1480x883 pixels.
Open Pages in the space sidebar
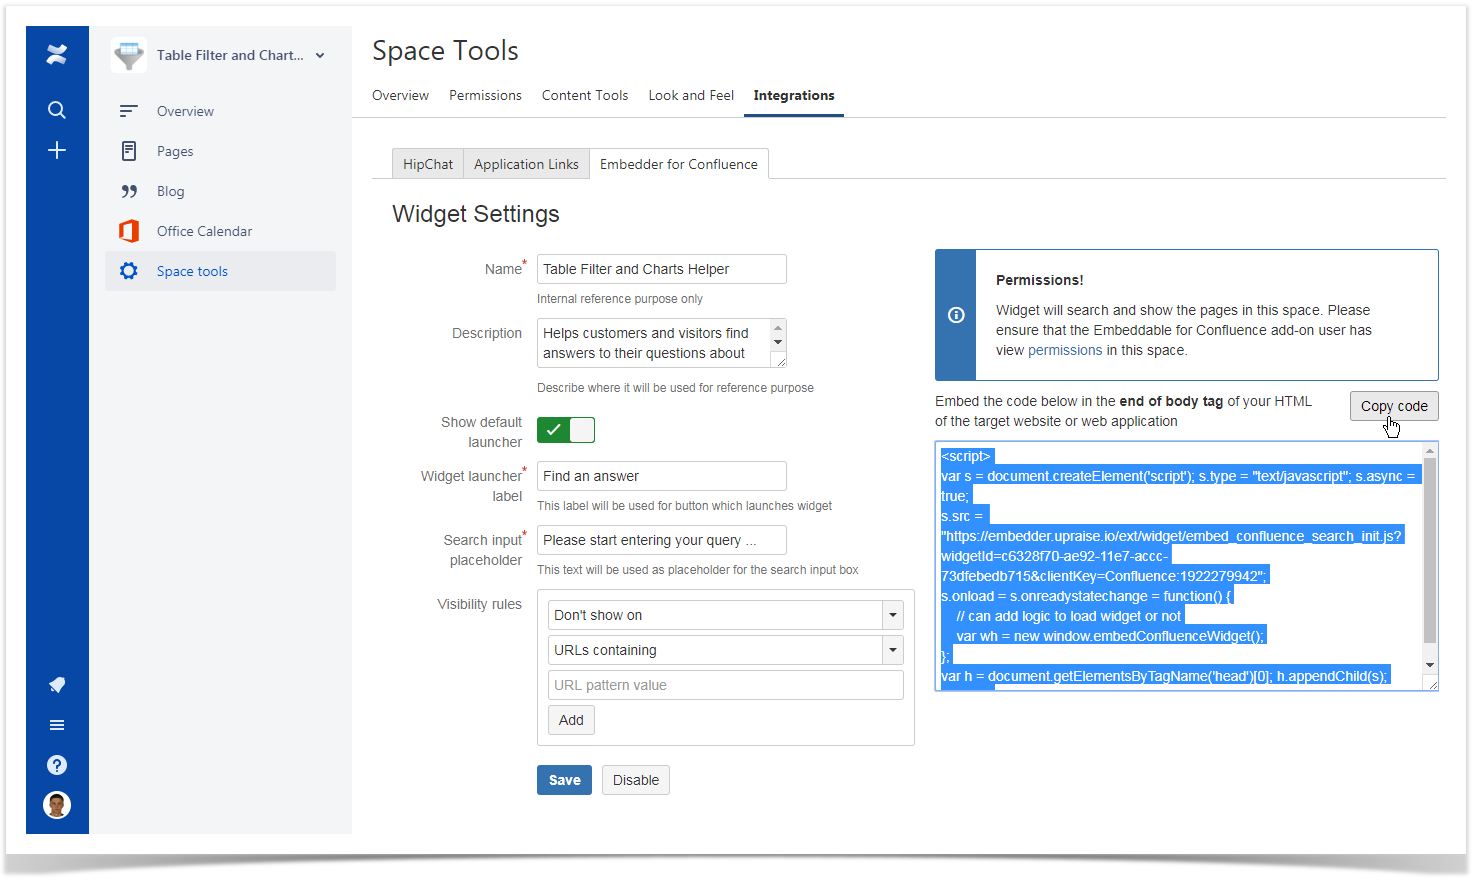tap(220, 151)
